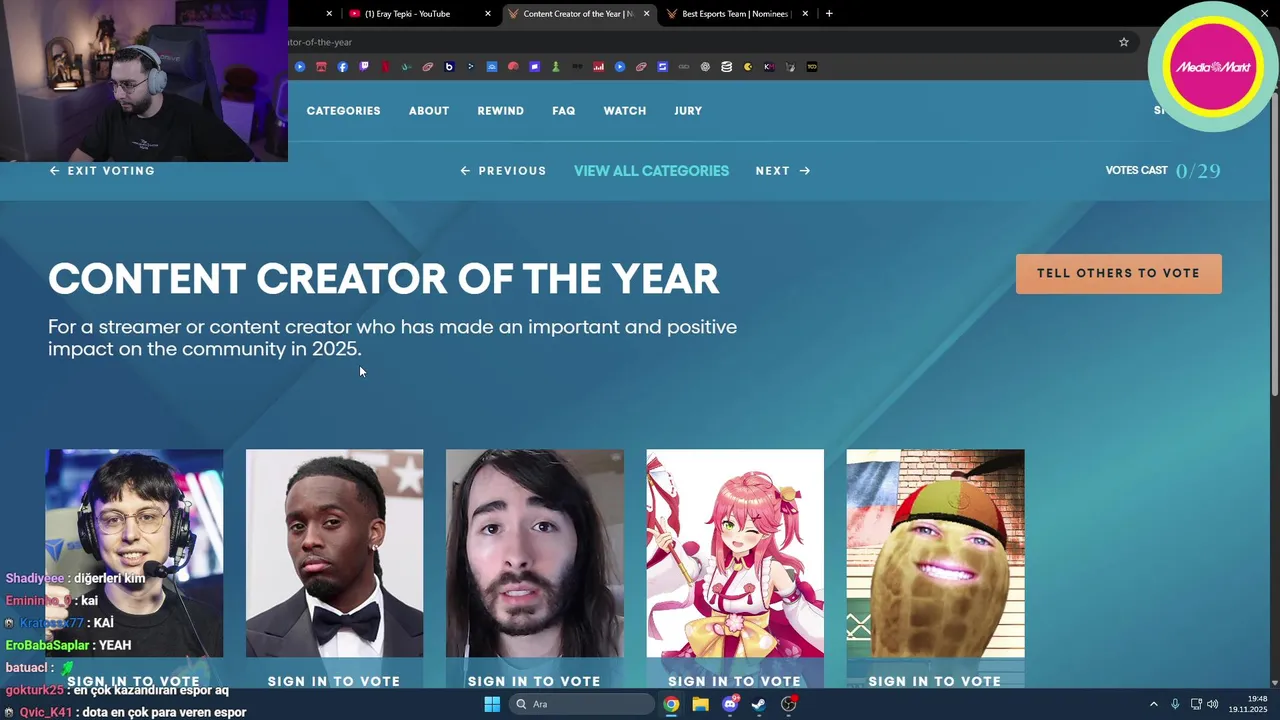The image size is (1280, 720).
Task: Switch to the Best Esports Team tab
Action: [x=736, y=14]
